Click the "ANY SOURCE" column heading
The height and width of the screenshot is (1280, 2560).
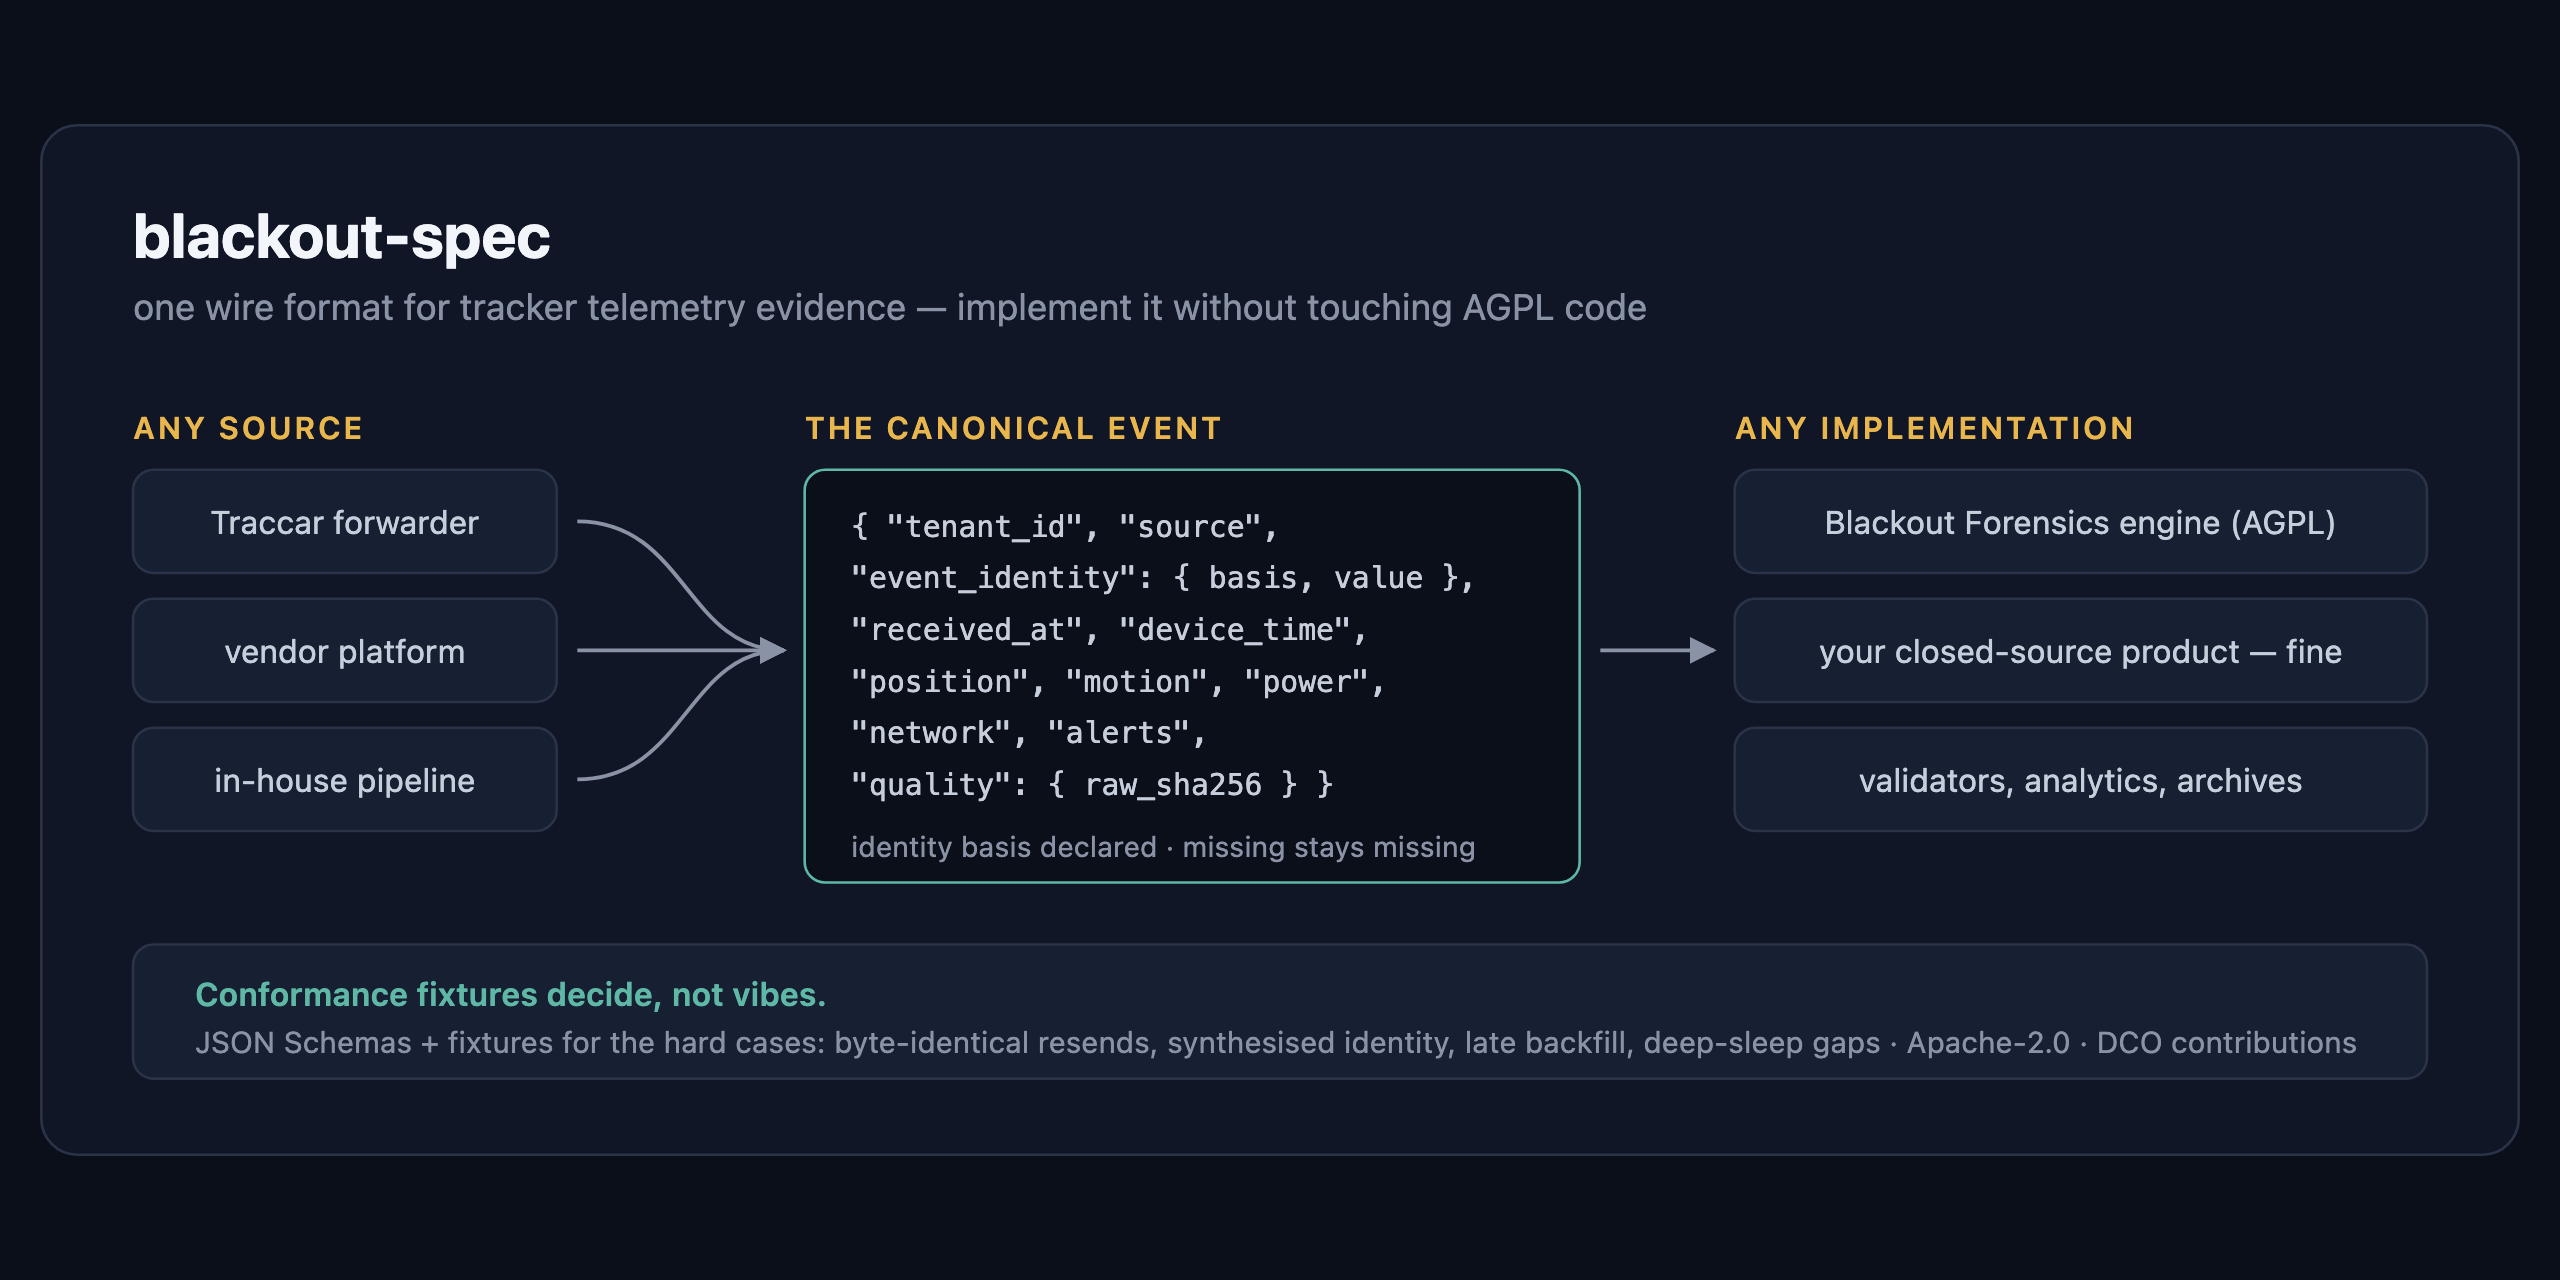(x=248, y=428)
